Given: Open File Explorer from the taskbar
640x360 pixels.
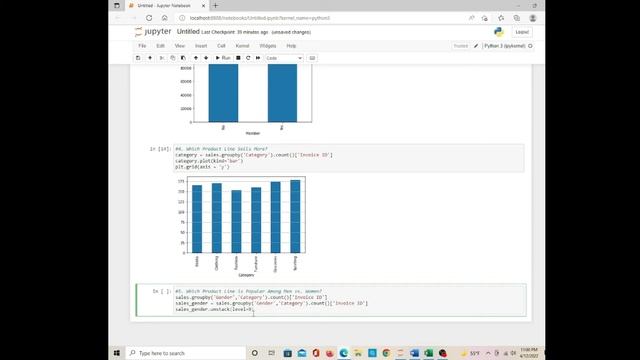Looking at the screenshot, I should tap(358, 353).
